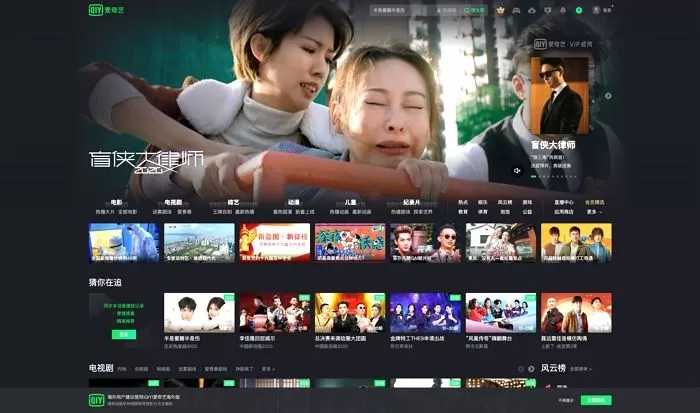This screenshot has width=700, height=413.
Task: Open 风云榜 link in navigation row
Action: point(505,202)
